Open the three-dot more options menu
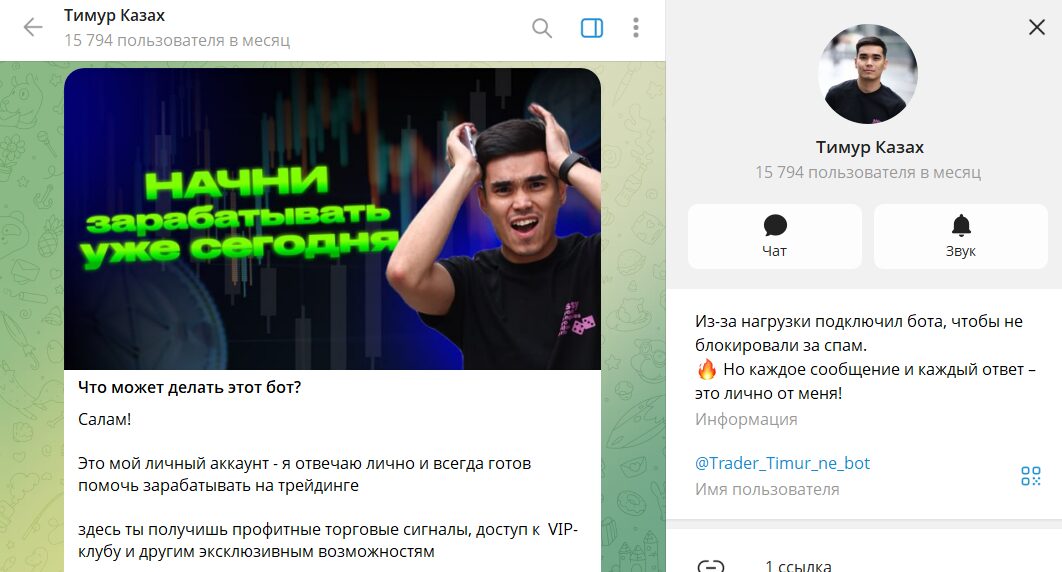The height and width of the screenshot is (572, 1062). click(x=635, y=28)
